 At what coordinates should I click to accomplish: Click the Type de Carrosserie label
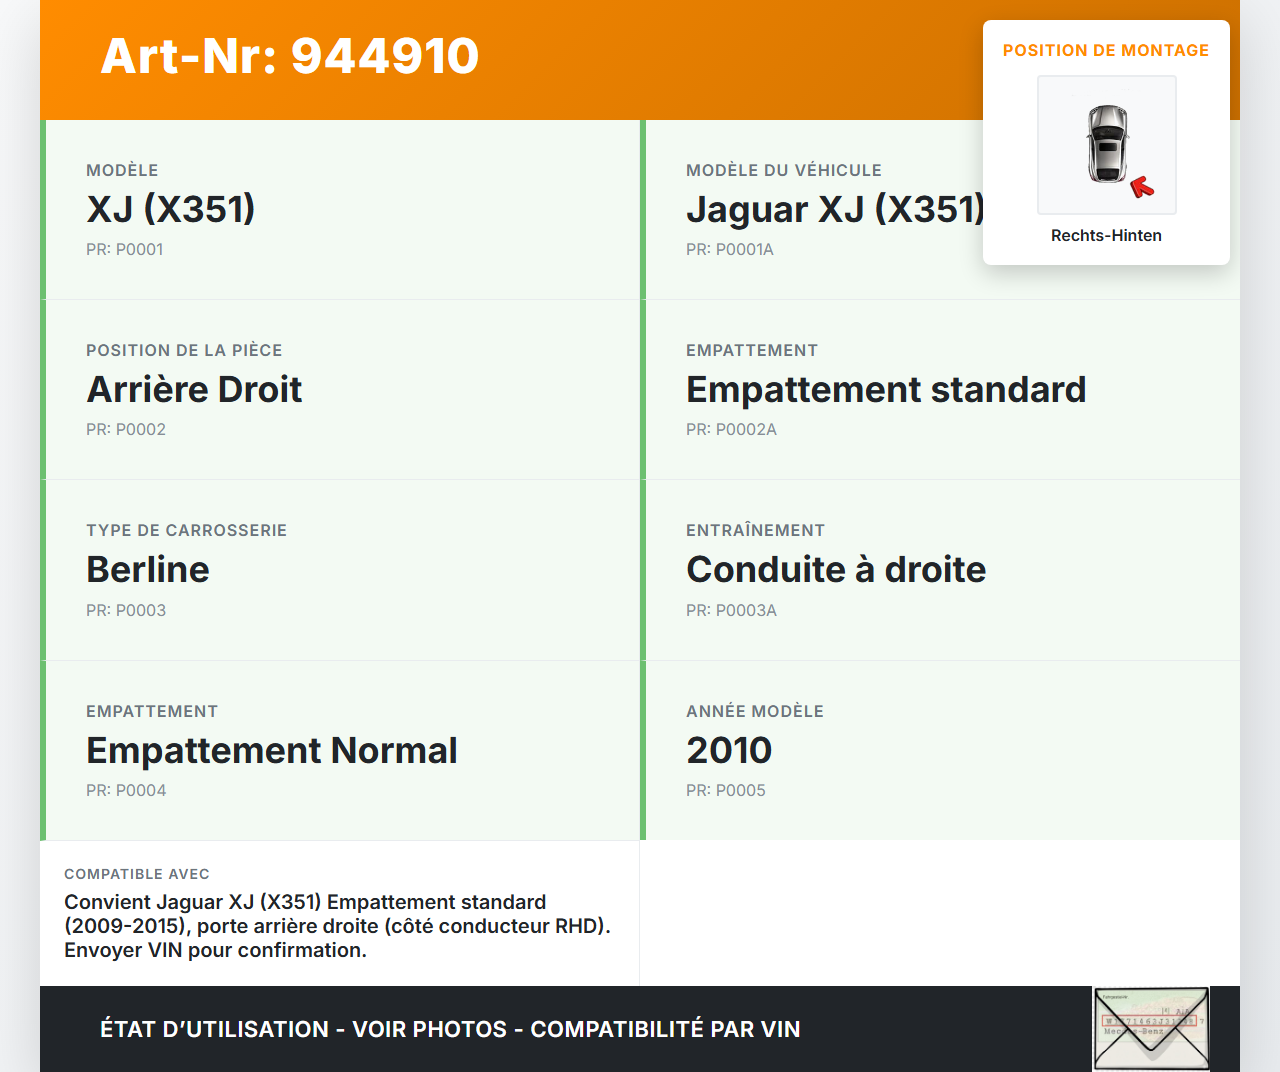pos(186,531)
